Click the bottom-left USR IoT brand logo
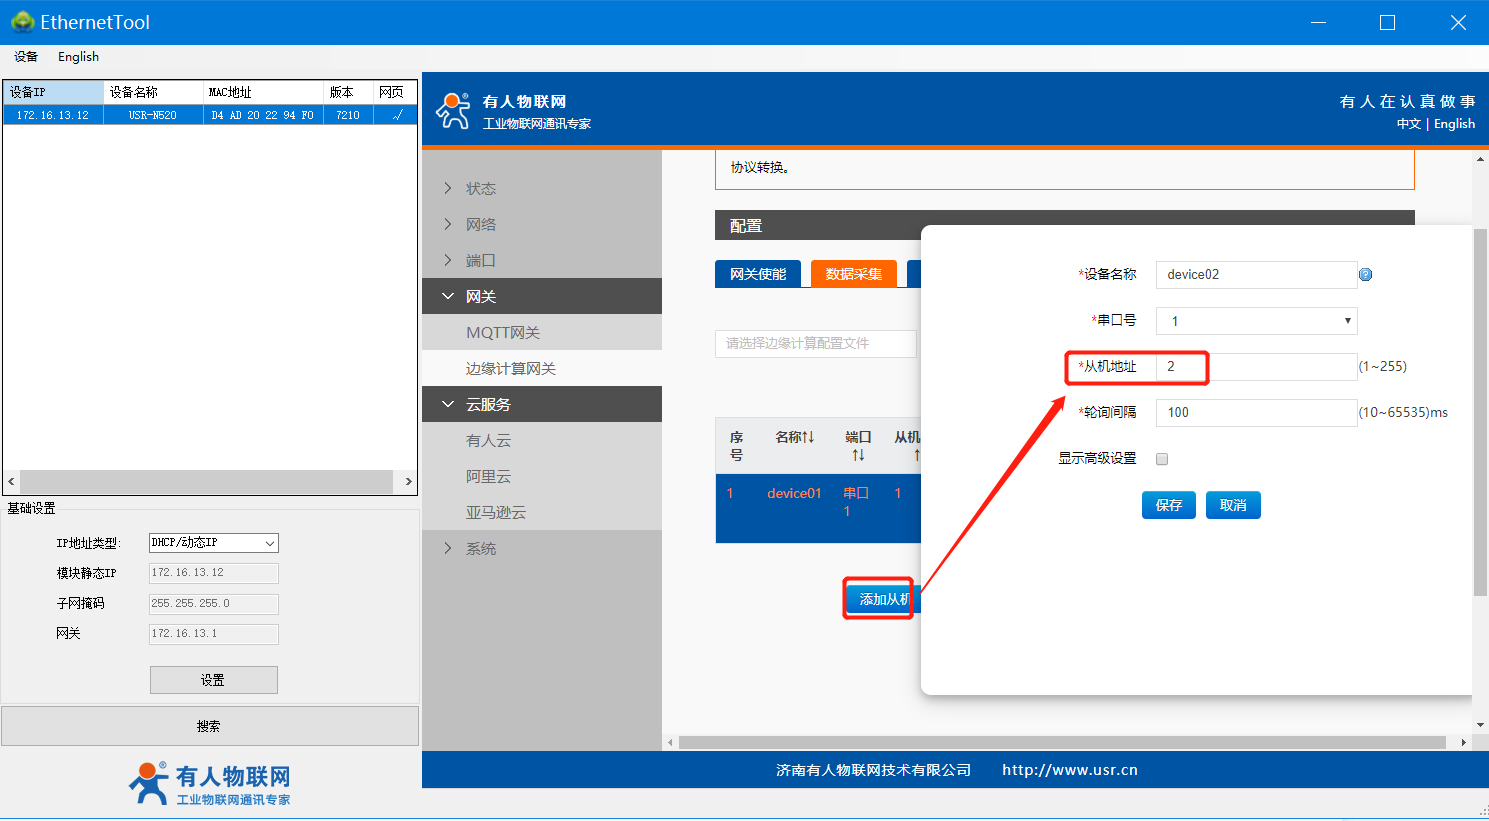 tap(210, 783)
